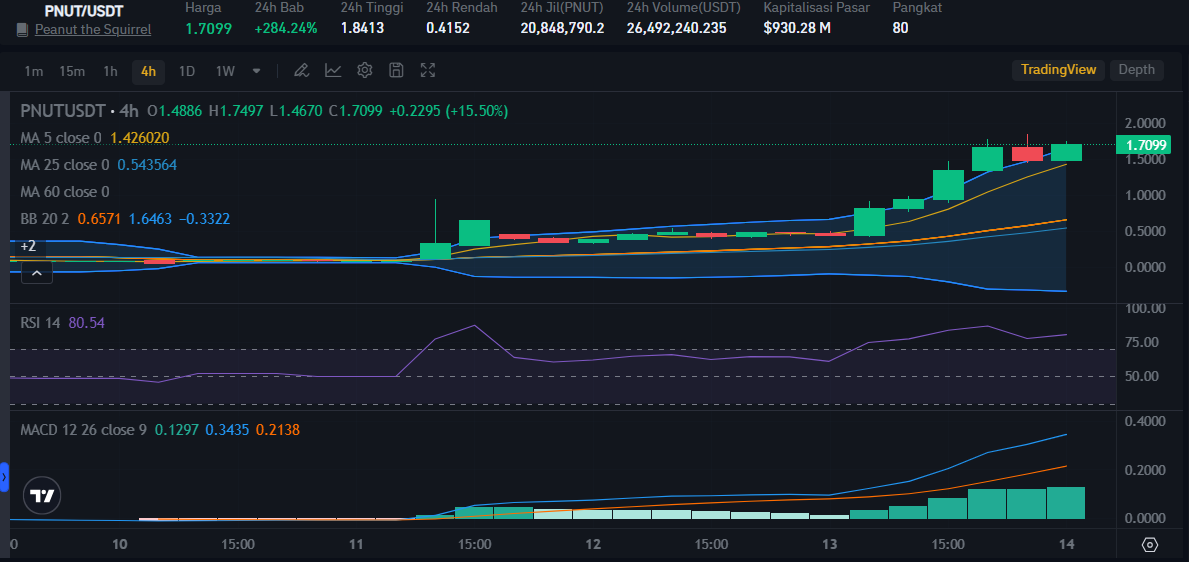Image resolution: width=1189 pixels, height=562 pixels.
Task: Click the 24h Tinggi value 1.8413
Action: click(x=362, y=28)
